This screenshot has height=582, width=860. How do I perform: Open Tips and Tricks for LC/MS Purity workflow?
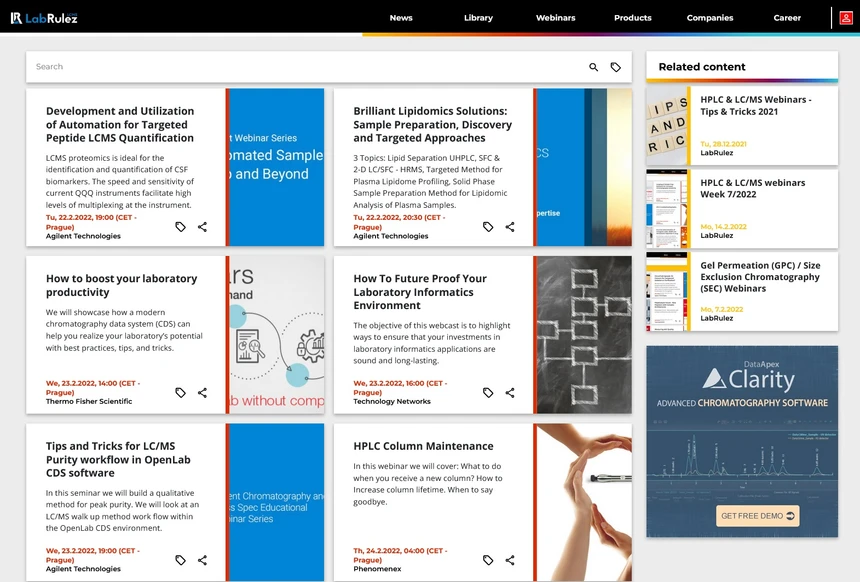[x=118, y=460]
